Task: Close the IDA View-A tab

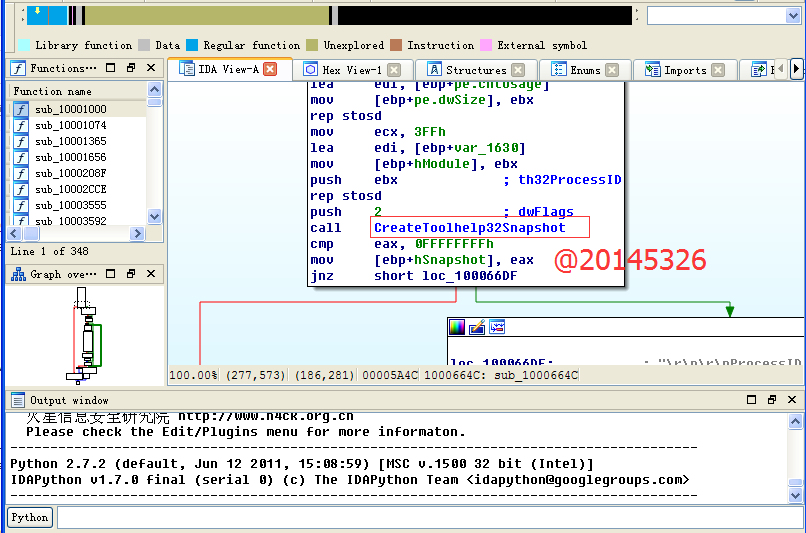Action: [x=270, y=70]
